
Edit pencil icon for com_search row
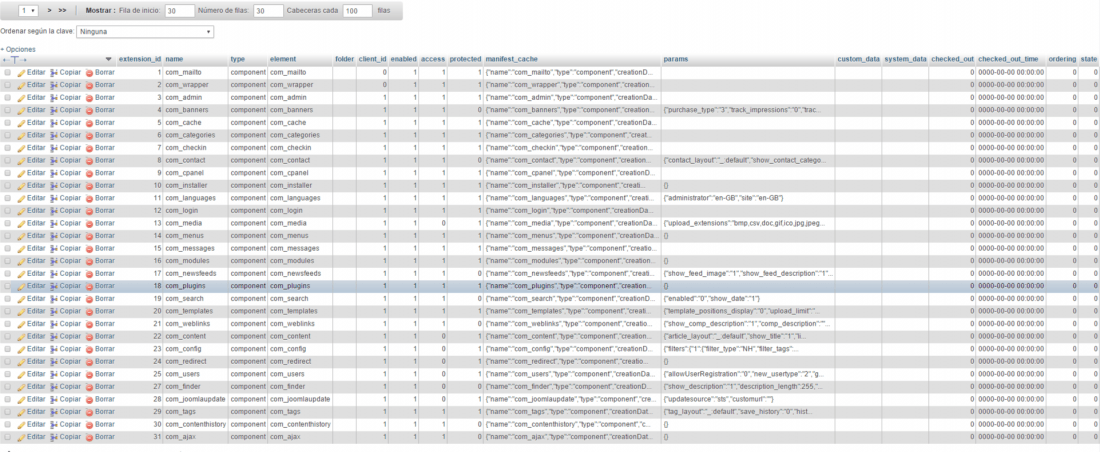[21, 299]
